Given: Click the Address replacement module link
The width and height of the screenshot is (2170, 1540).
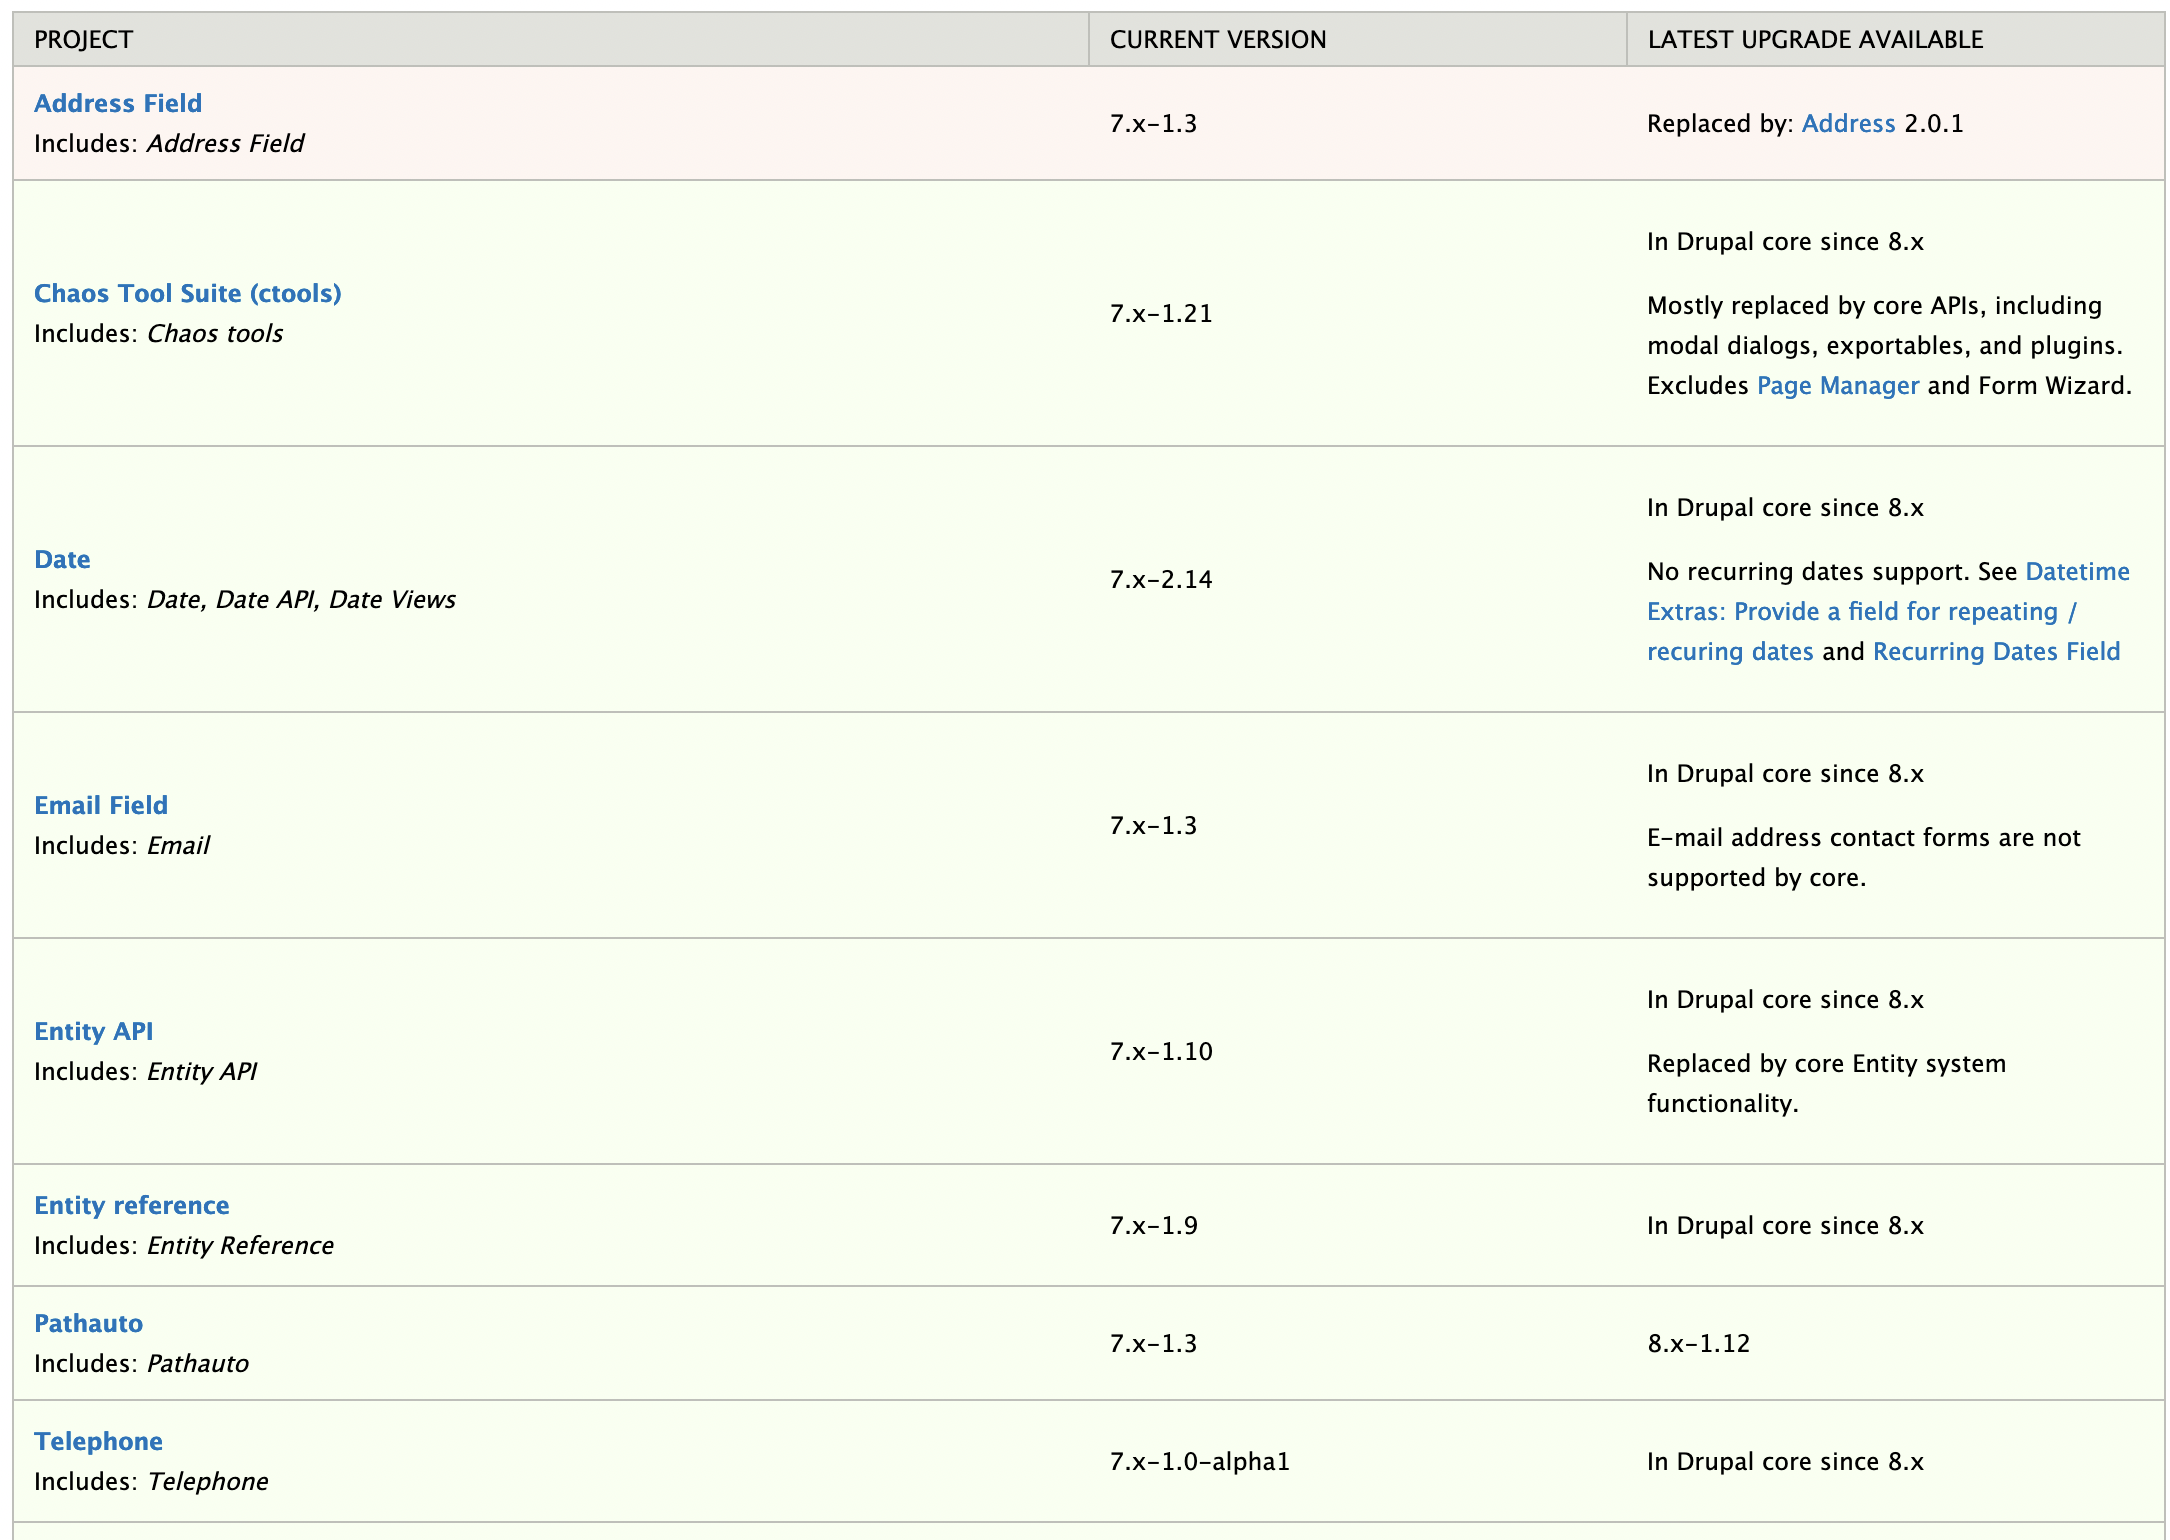Looking at the screenshot, I should click(1848, 123).
